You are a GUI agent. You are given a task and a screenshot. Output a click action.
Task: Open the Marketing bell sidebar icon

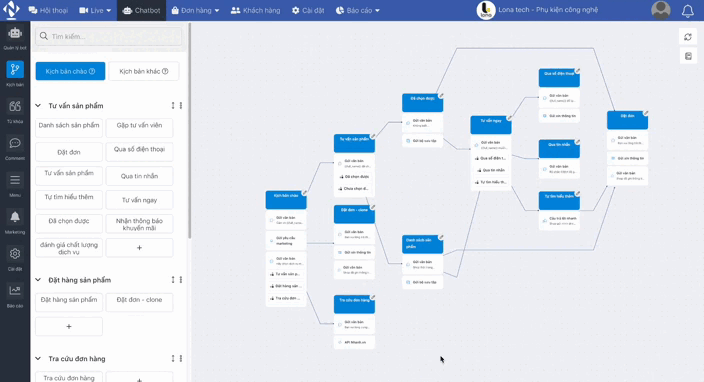(15, 217)
